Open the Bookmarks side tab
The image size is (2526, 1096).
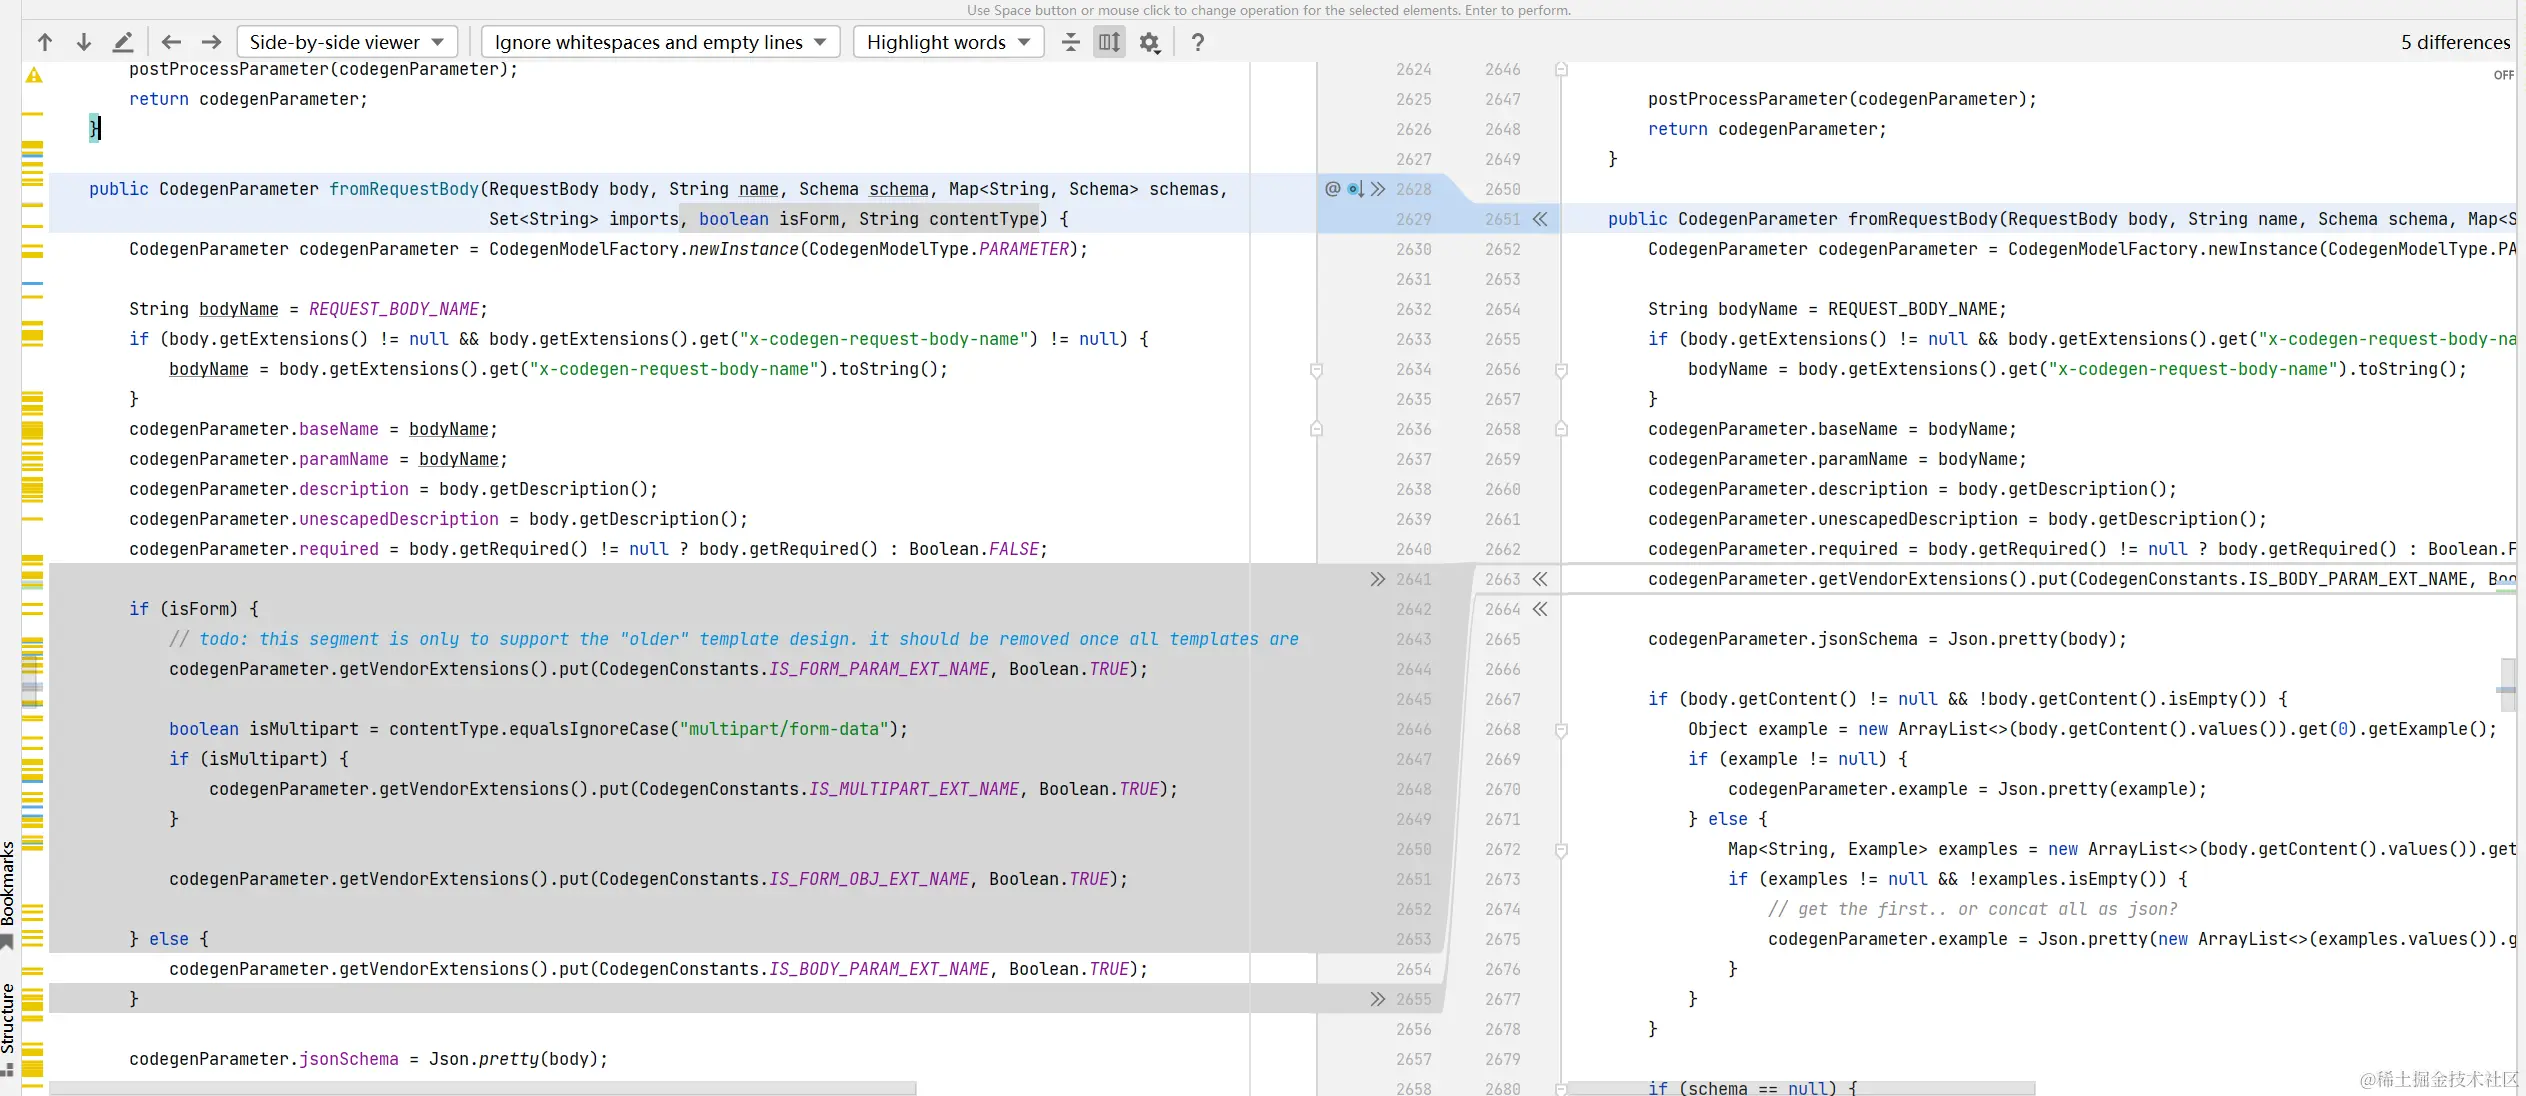8,882
